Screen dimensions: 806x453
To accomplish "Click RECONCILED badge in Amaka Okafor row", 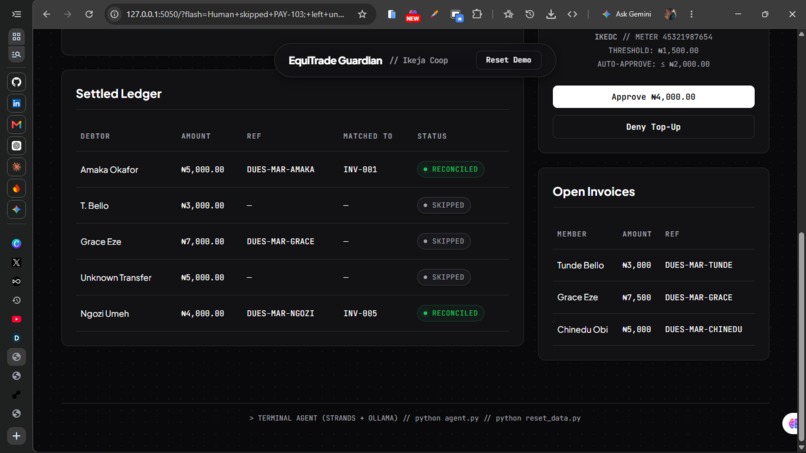I will (x=450, y=169).
